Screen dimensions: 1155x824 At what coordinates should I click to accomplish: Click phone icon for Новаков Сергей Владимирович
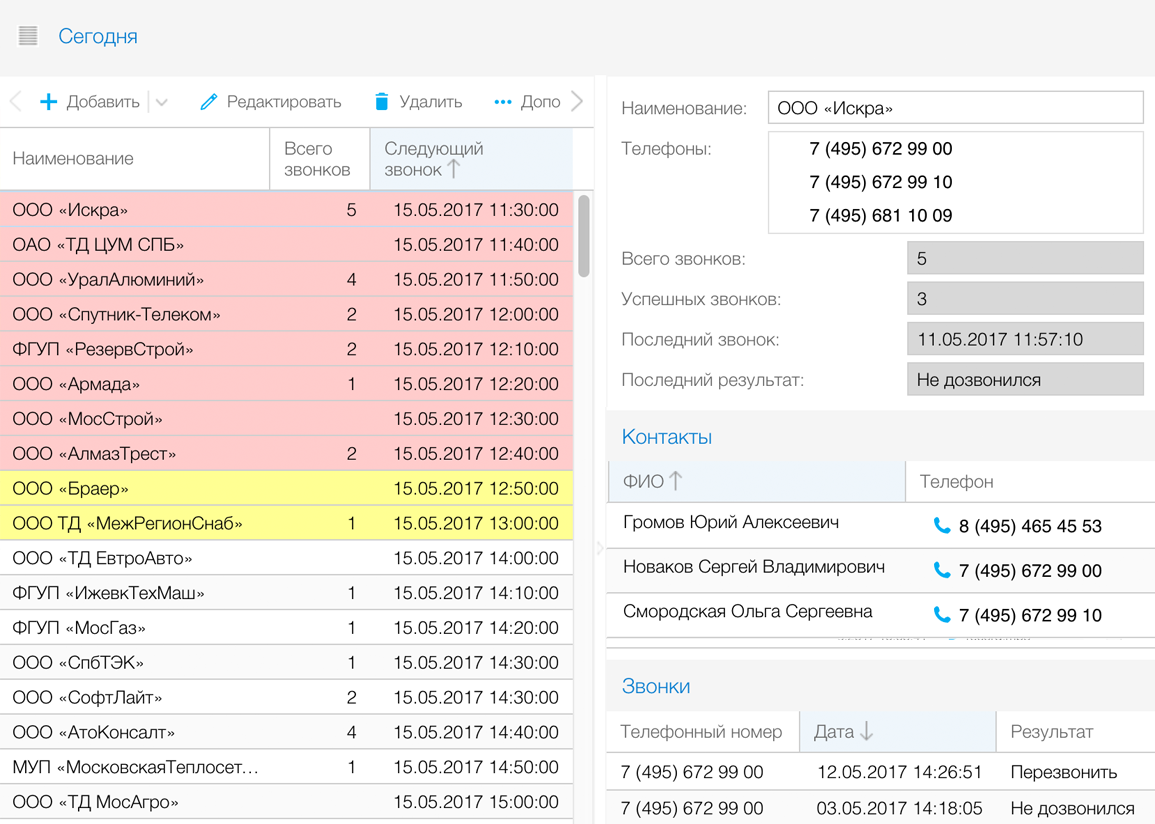pos(941,570)
